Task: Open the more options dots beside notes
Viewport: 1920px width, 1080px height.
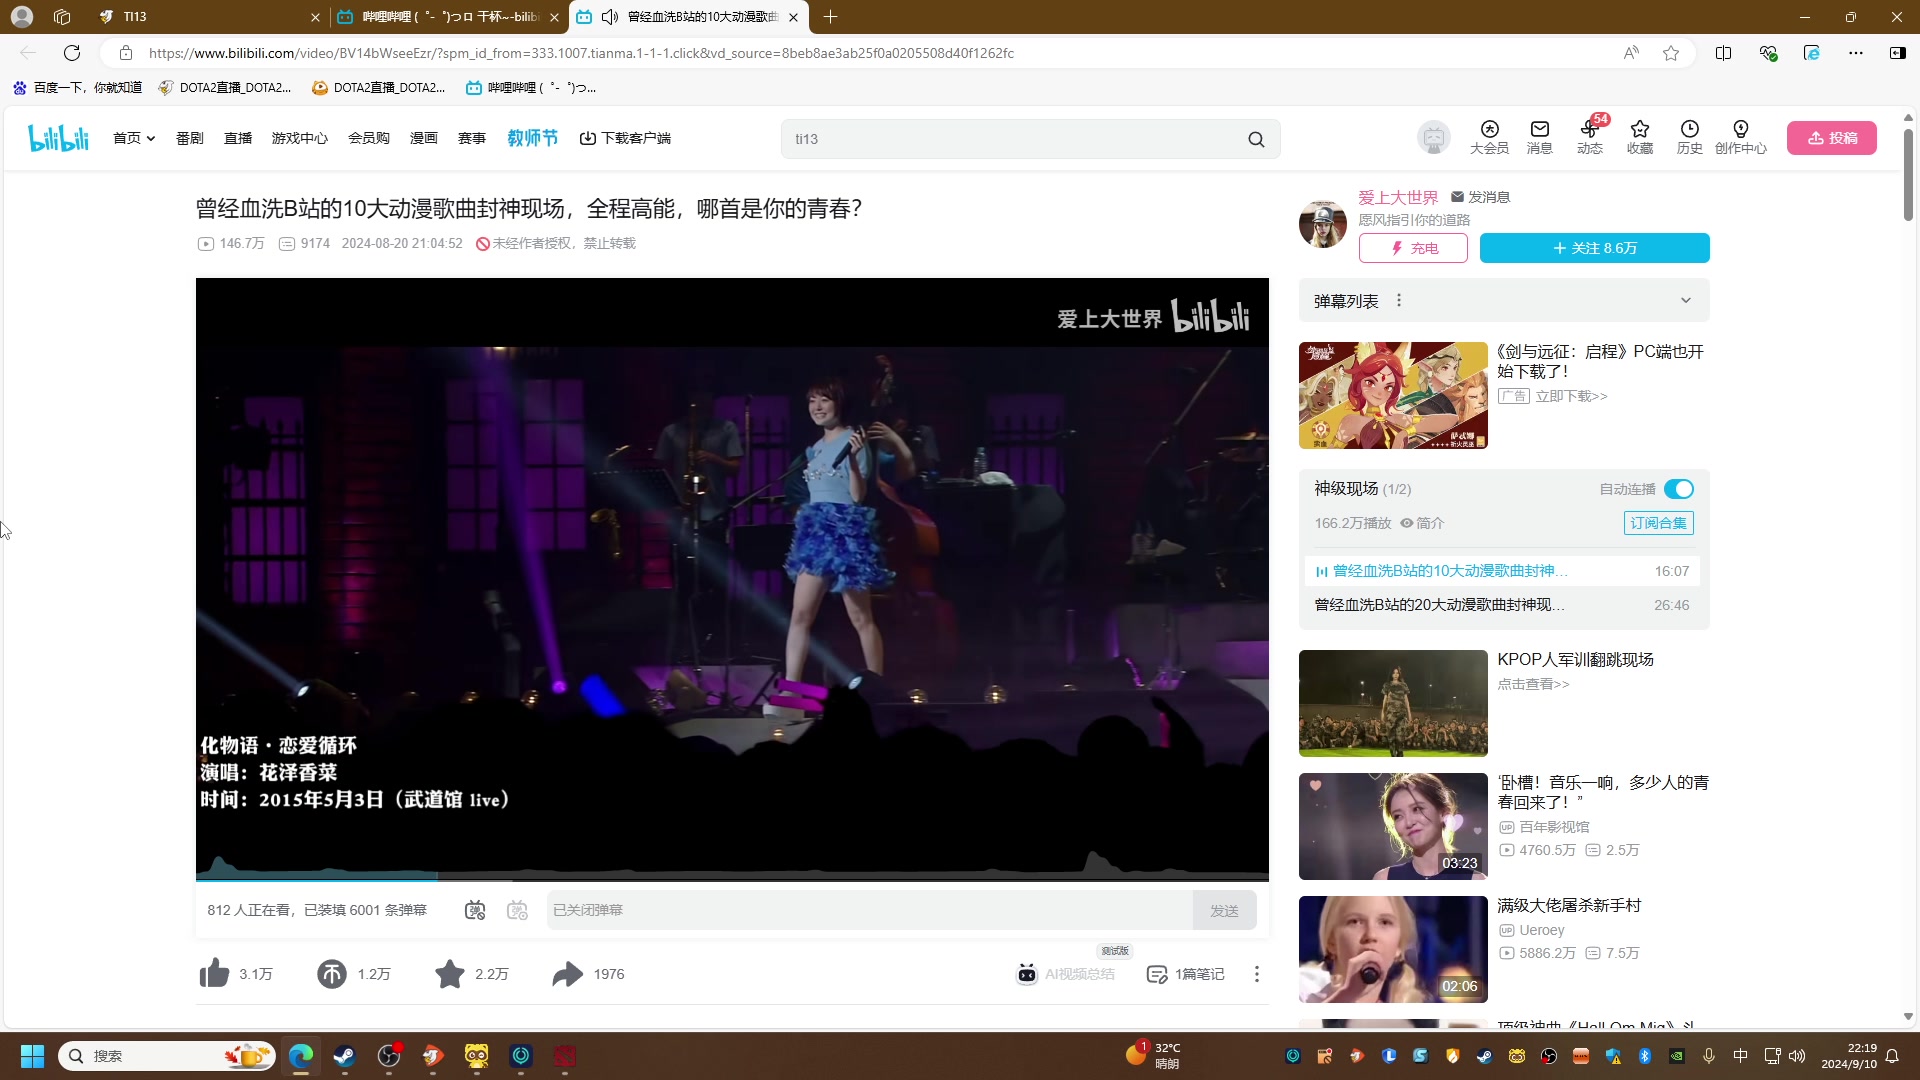Action: 1257,974
